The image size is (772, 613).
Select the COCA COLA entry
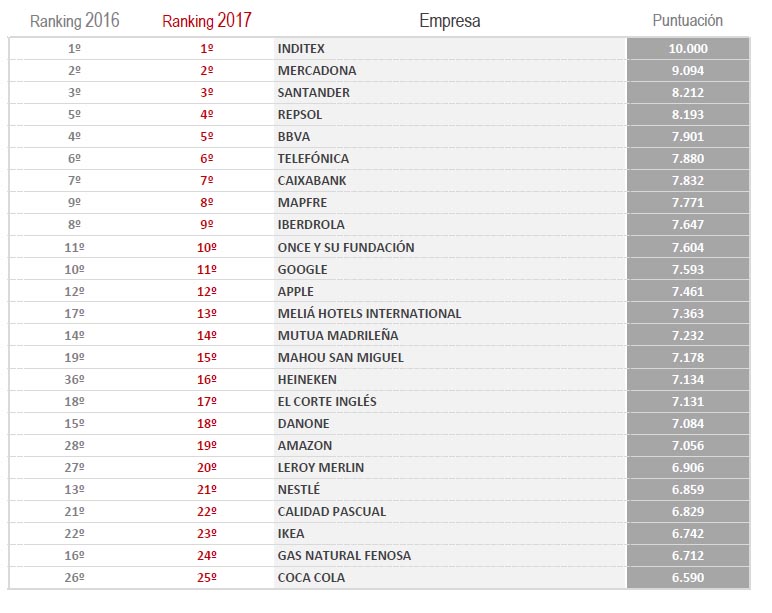[311, 577]
